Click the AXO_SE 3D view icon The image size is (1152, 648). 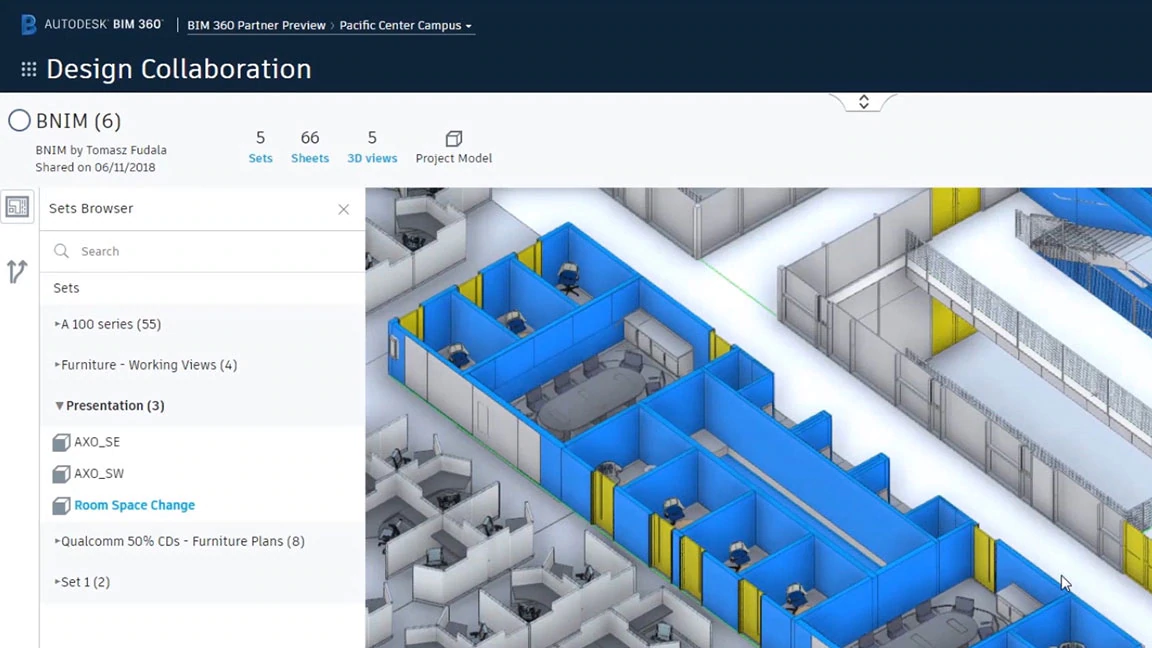click(61, 442)
